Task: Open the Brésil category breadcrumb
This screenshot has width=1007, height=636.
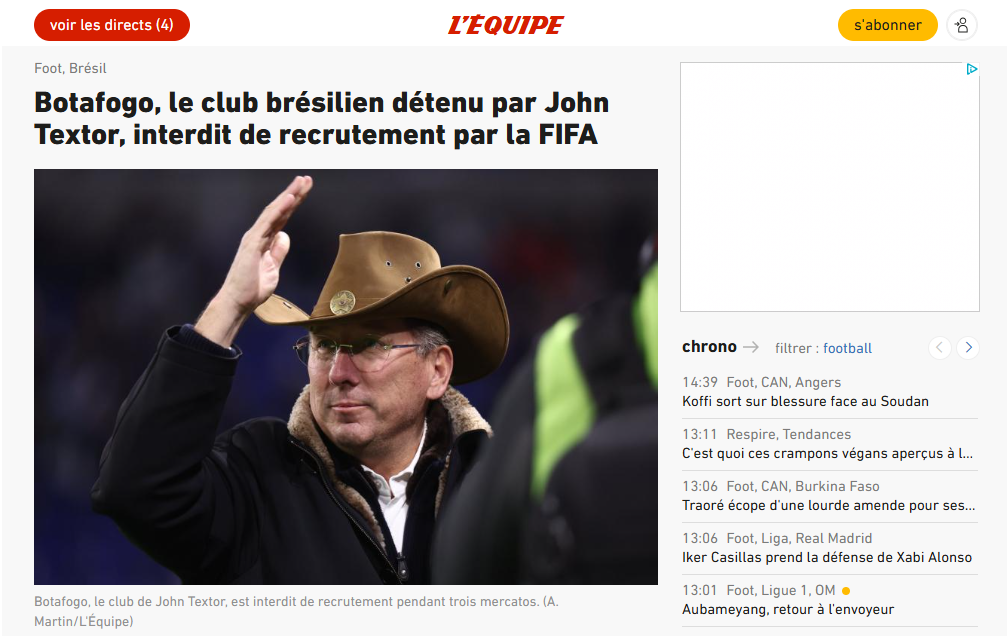Action: click(x=87, y=68)
